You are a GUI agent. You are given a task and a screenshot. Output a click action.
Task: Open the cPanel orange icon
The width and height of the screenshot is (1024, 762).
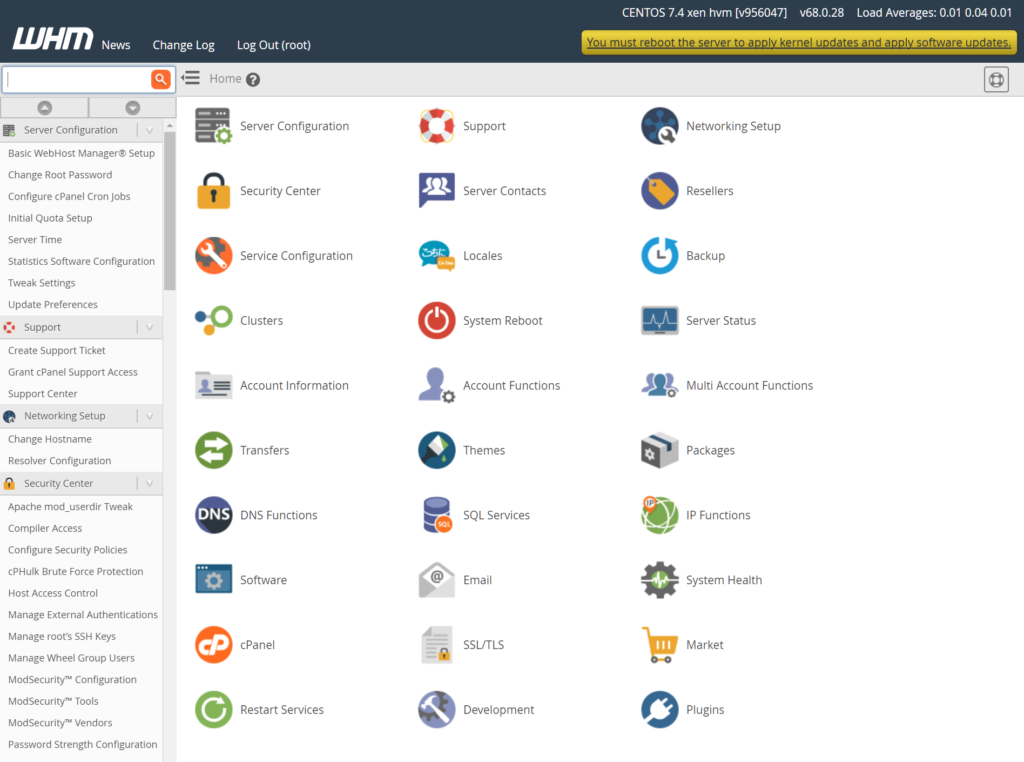tap(213, 645)
